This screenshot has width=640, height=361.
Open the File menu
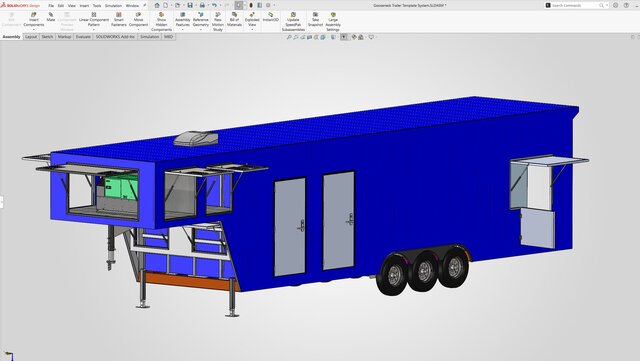(x=51, y=6)
